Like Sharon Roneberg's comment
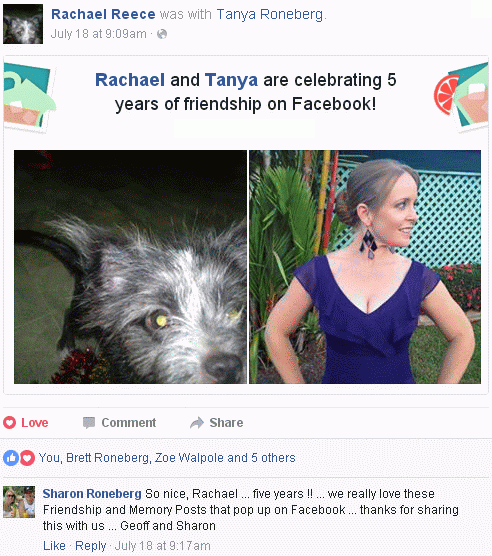This screenshot has width=492, height=556. coord(54,545)
